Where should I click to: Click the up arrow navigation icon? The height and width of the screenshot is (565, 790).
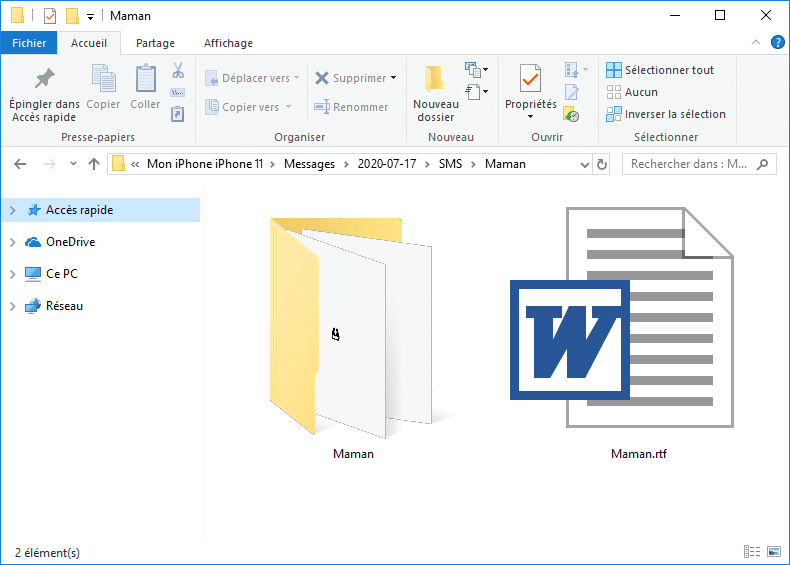click(x=94, y=164)
